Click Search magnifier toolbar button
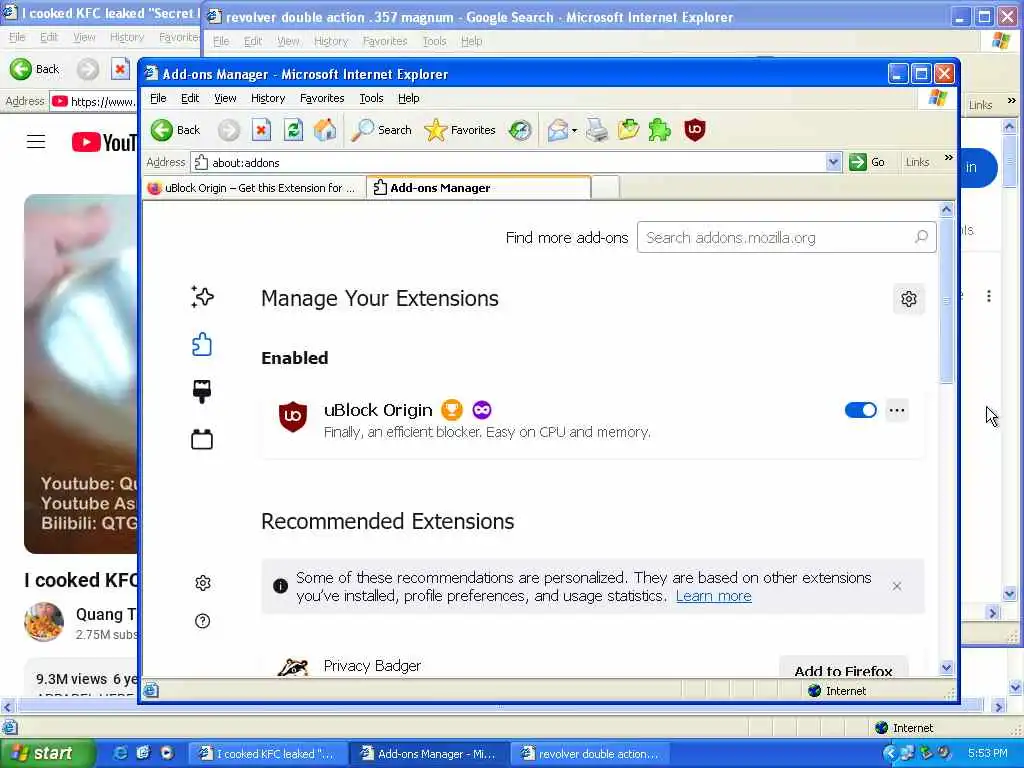The width and height of the screenshot is (1024, 768). click(381, 130)
